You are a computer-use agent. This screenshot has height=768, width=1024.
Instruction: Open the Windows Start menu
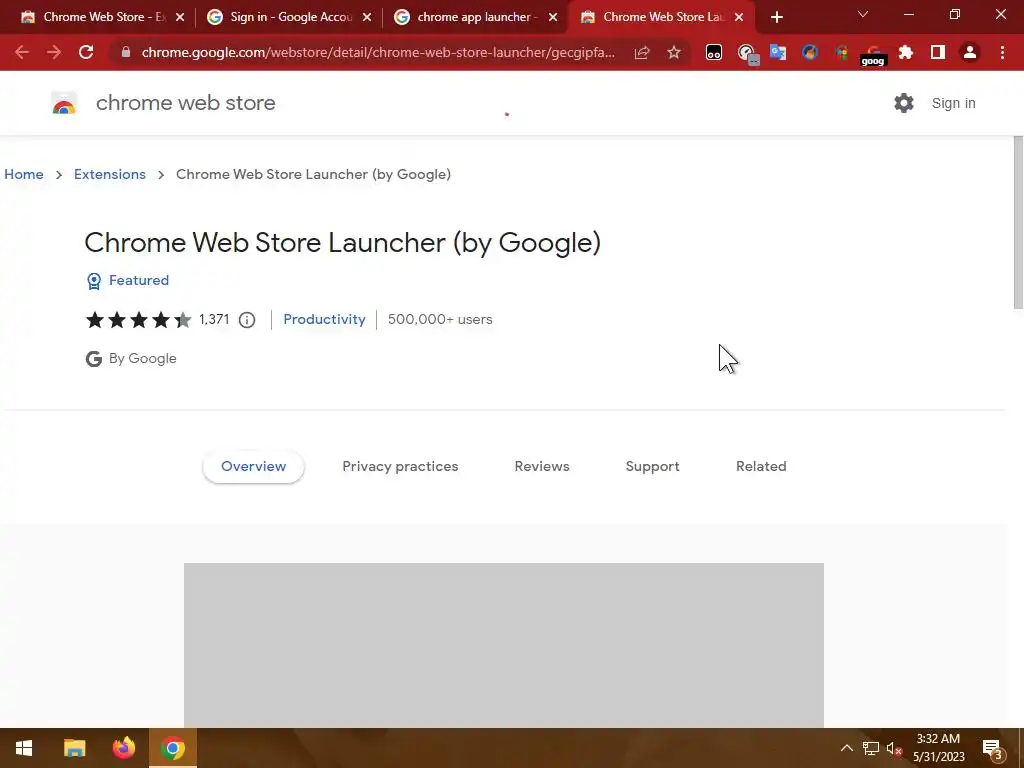pyautogui.click(x=24, y=748)
